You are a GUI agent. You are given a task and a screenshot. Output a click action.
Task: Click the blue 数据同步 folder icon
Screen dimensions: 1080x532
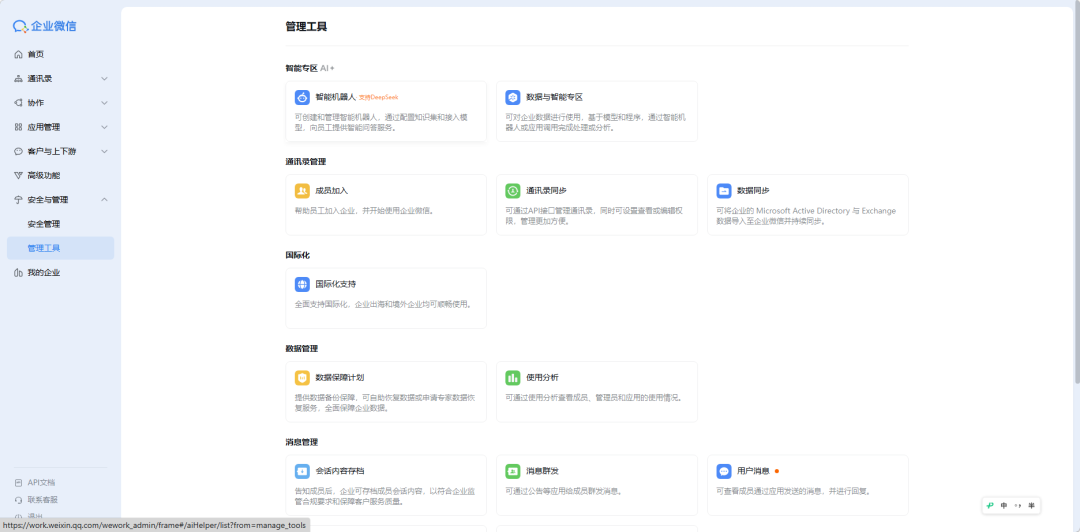click(x=723, y=191)
